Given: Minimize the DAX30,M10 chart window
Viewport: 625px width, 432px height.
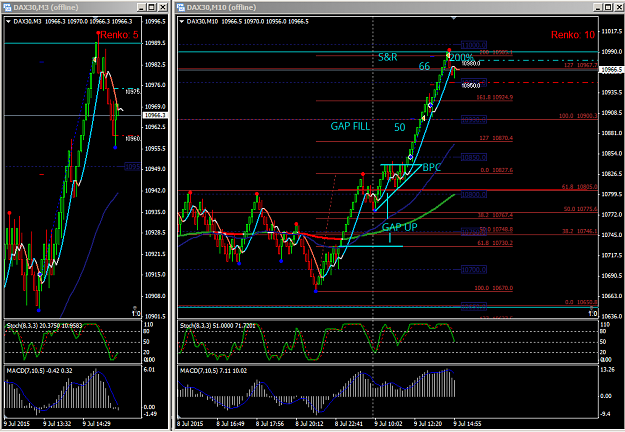Looking at the screenshot, I should [597, 7].
